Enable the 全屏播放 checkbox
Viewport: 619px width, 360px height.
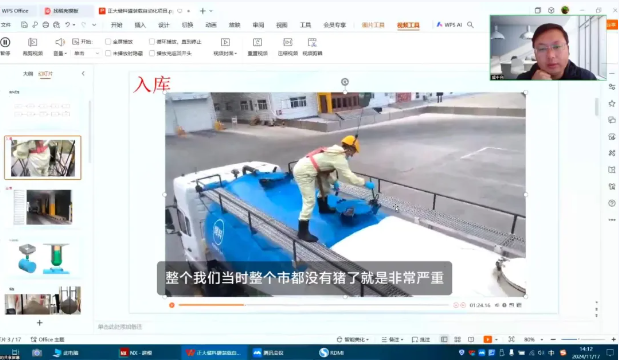(x=108, y=41)
